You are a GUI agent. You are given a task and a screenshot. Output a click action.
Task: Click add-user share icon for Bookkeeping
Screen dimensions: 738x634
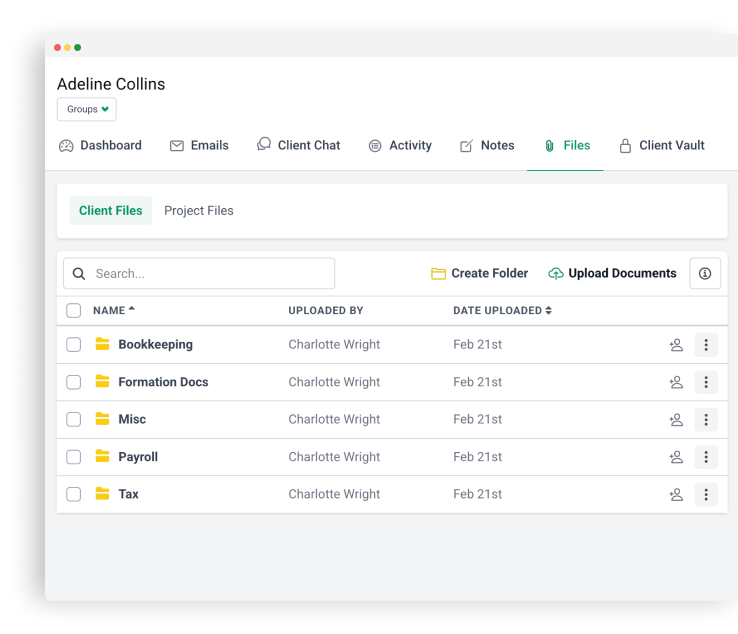[x=676, y=345]
